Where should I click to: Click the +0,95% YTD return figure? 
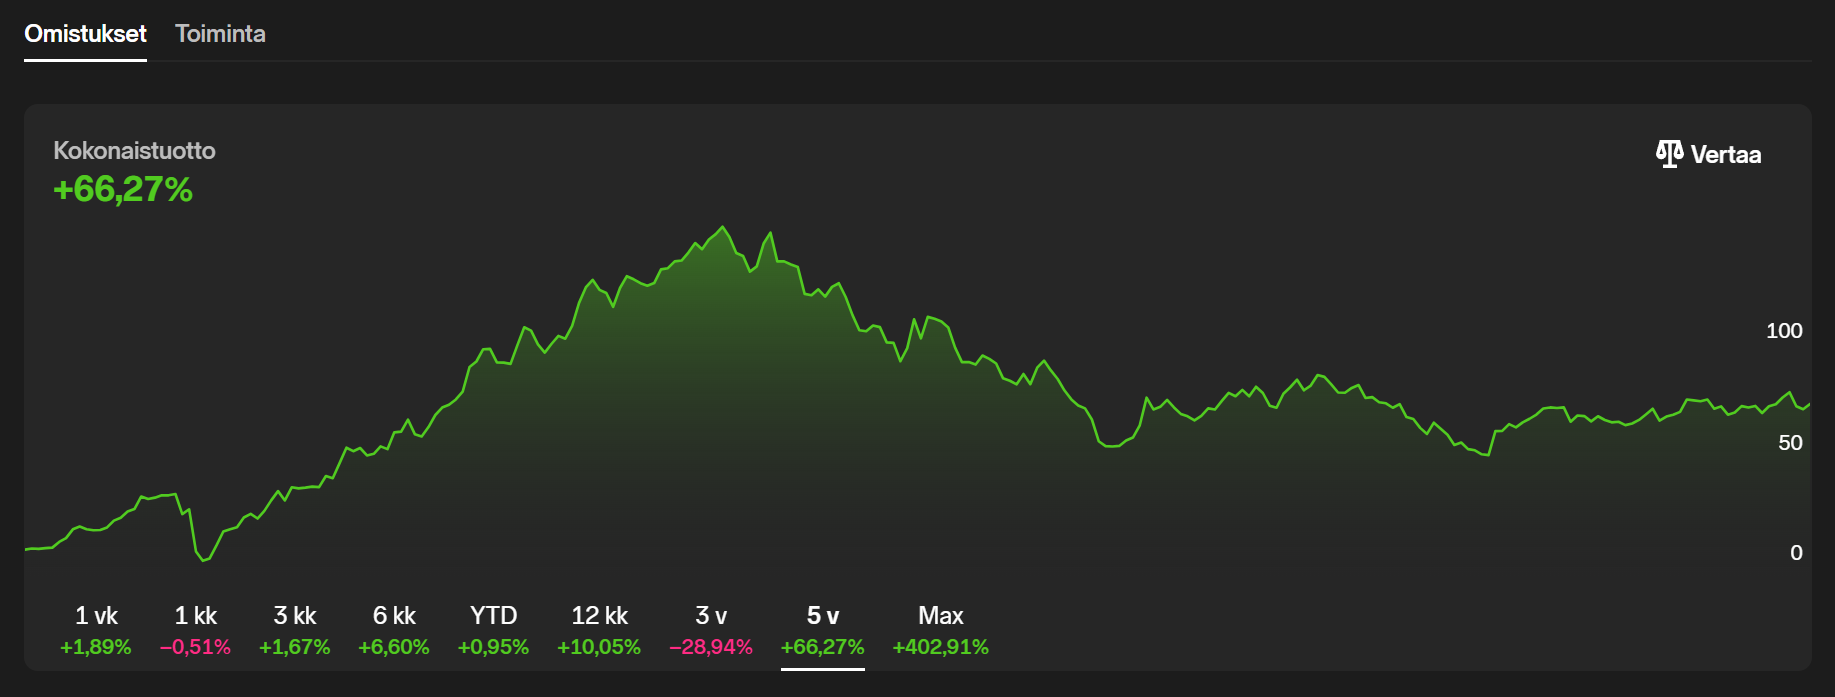pyautogui.click(x=493, y=647)
